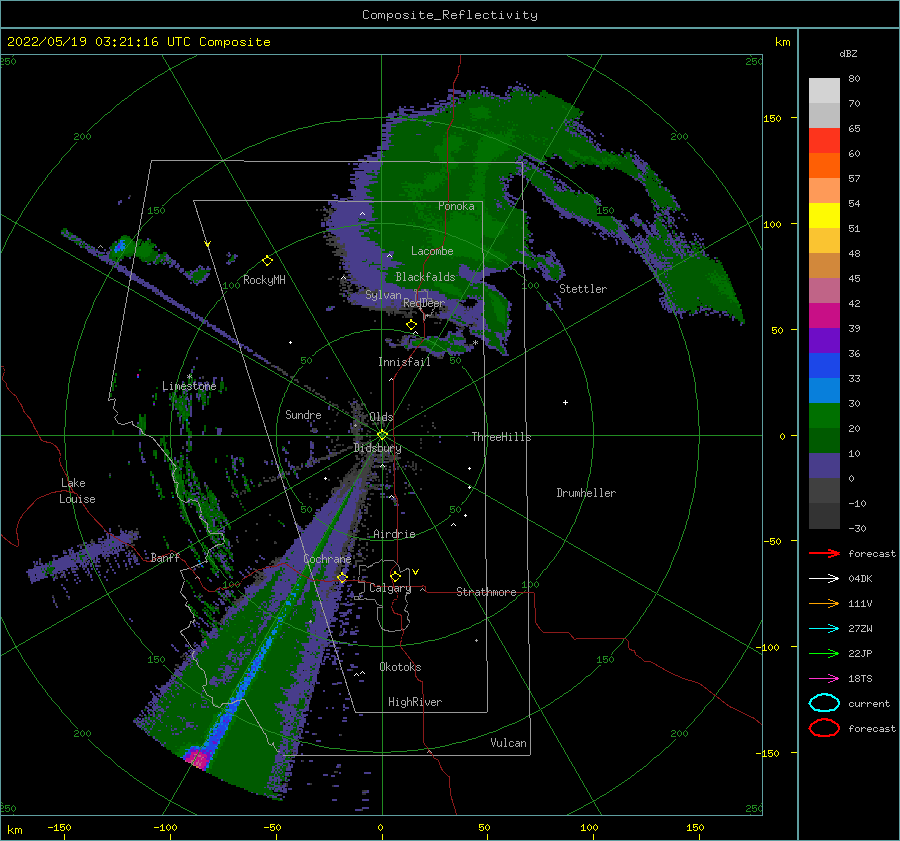Click the Okotoks city label

[x=400, y=667]
